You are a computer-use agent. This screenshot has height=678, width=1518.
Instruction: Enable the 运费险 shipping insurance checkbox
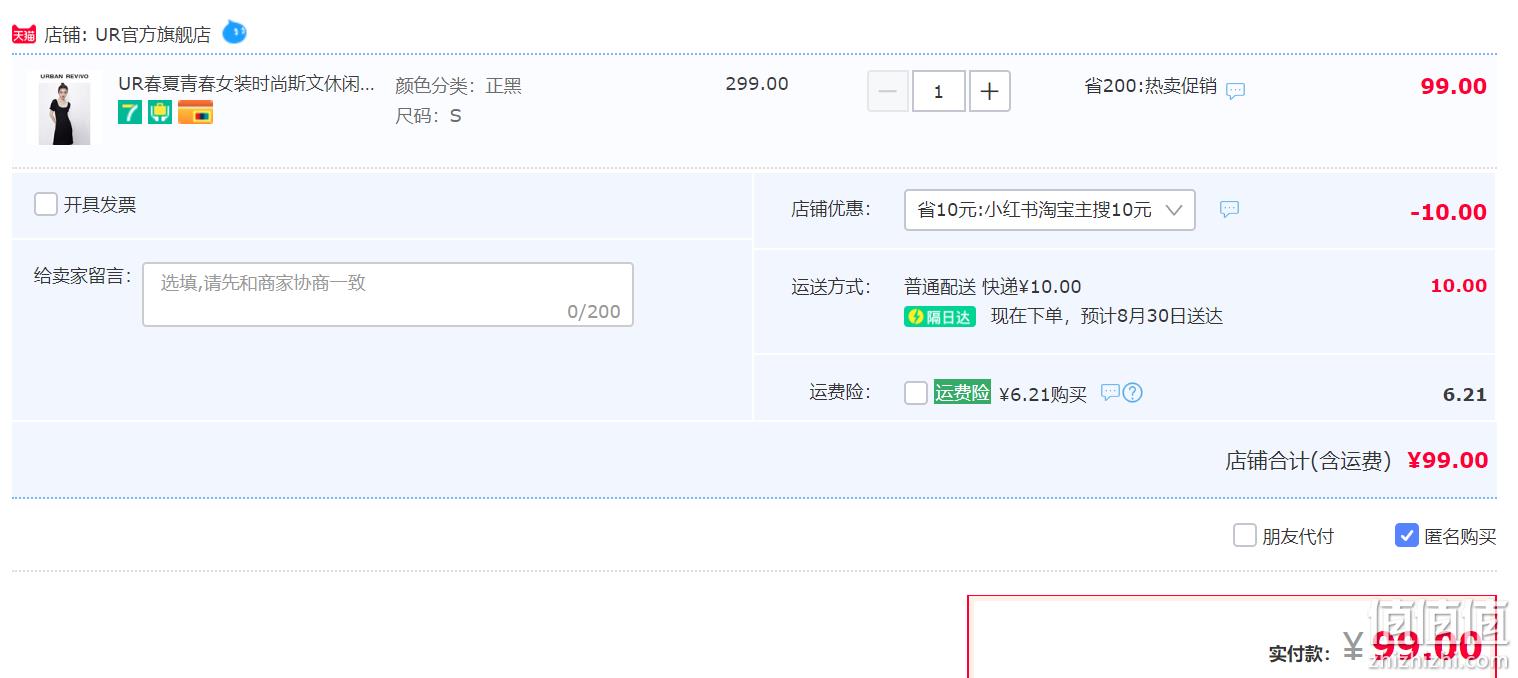pyautogui.click(x=916, y=393)
